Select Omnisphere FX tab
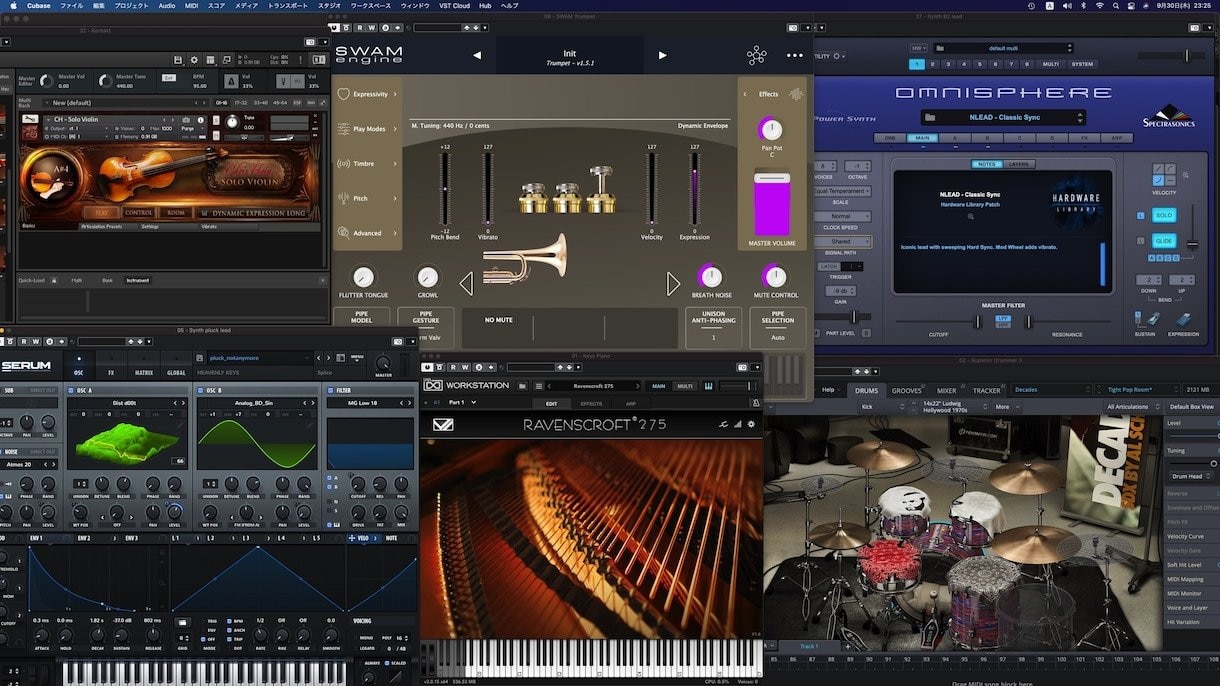Image resolution: width=1220 pixels, height=686 pixels. click(1084, 138)
